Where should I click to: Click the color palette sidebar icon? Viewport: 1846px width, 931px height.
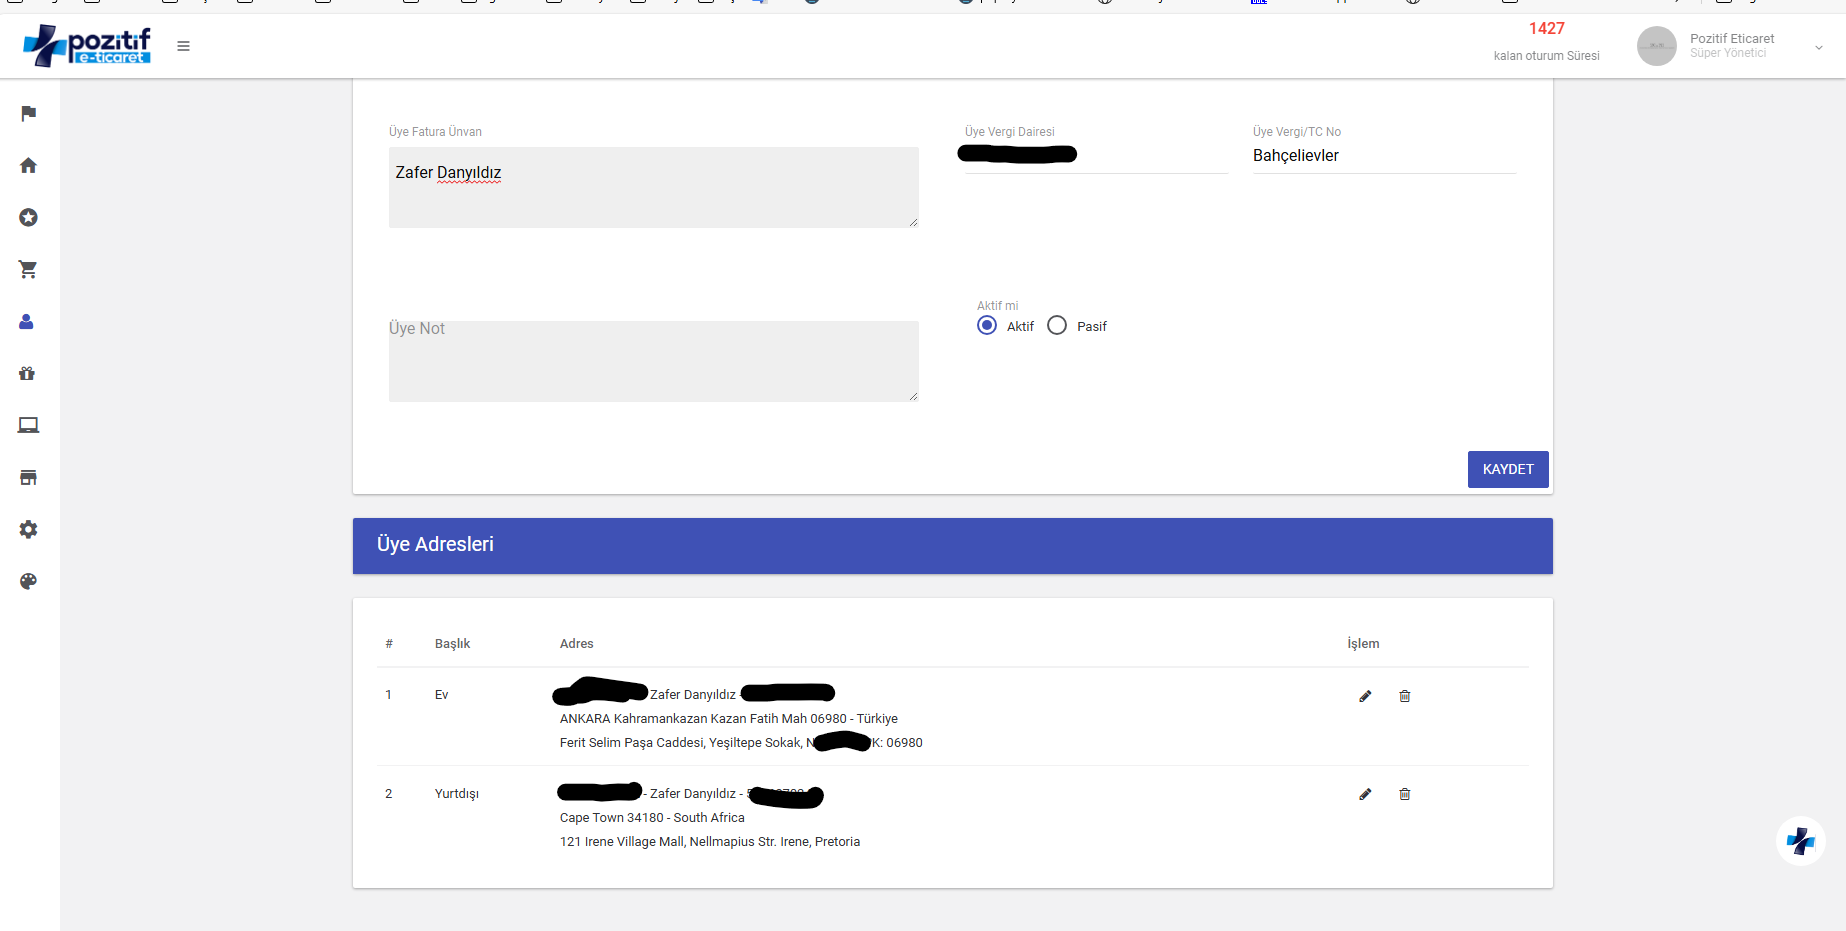(28, 581)
